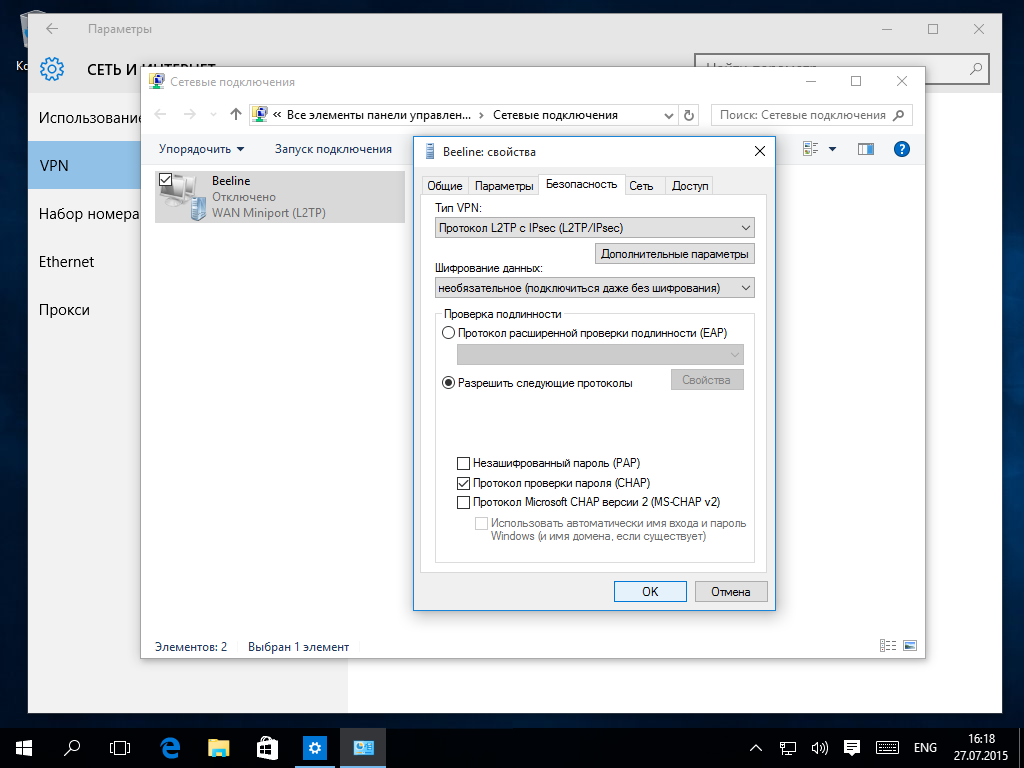Show hidden tray icons chevron
The height and width of the screenshot is (768, 1024).
pos(756,748)
